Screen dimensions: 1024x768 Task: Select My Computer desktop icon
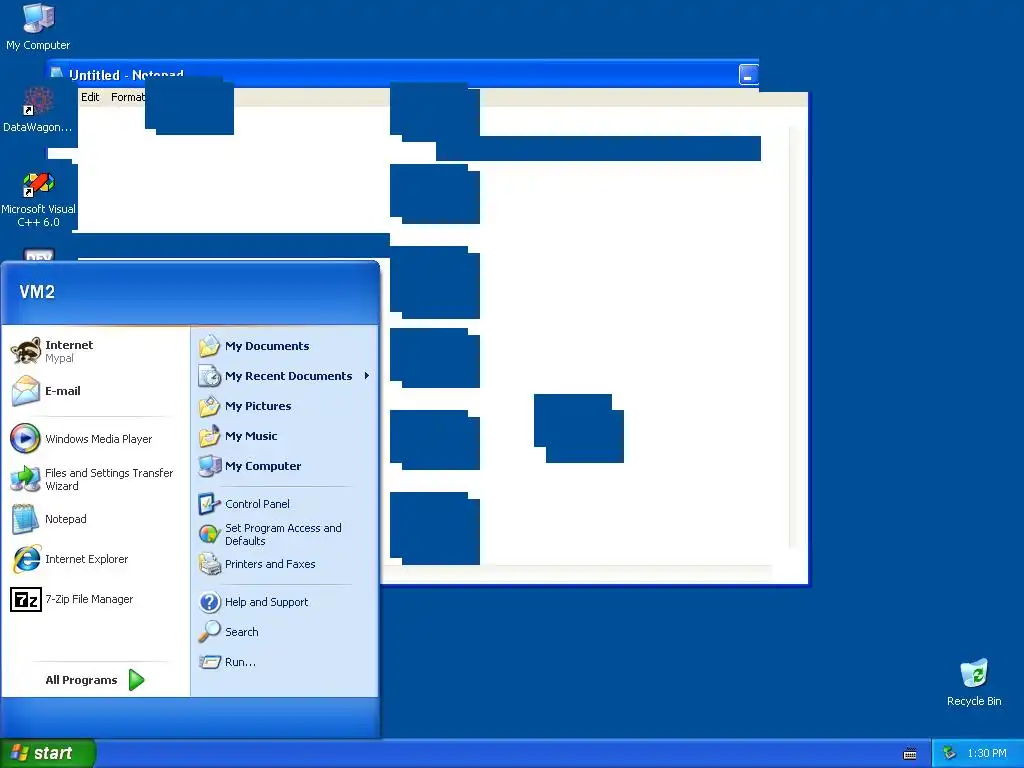tap(38, 27)
